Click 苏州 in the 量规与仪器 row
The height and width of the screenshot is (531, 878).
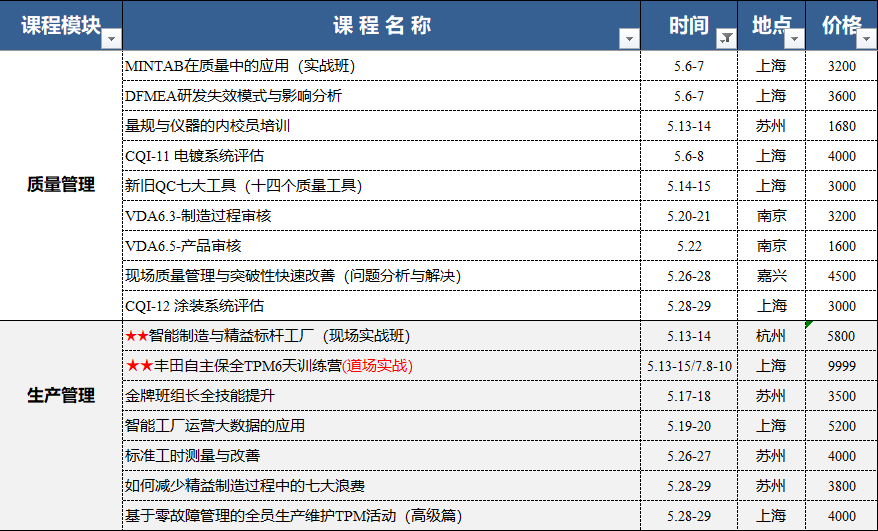(771, 126)
